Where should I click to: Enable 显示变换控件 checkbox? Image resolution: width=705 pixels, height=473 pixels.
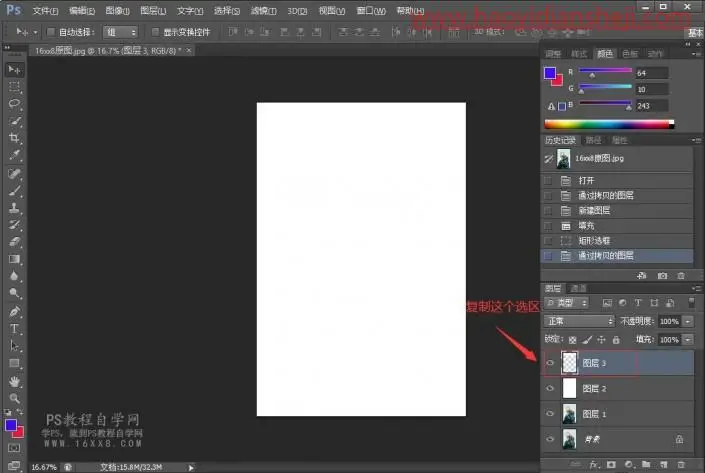[x=155, y=32]
